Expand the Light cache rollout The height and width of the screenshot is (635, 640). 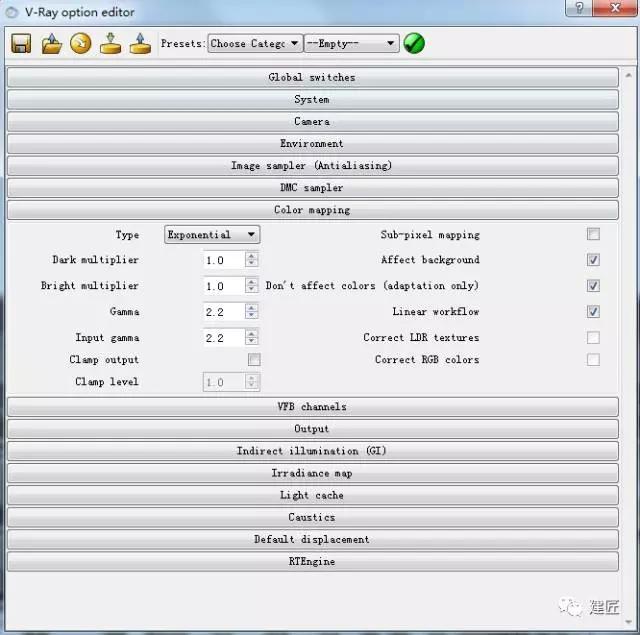[x=313, y=495]
